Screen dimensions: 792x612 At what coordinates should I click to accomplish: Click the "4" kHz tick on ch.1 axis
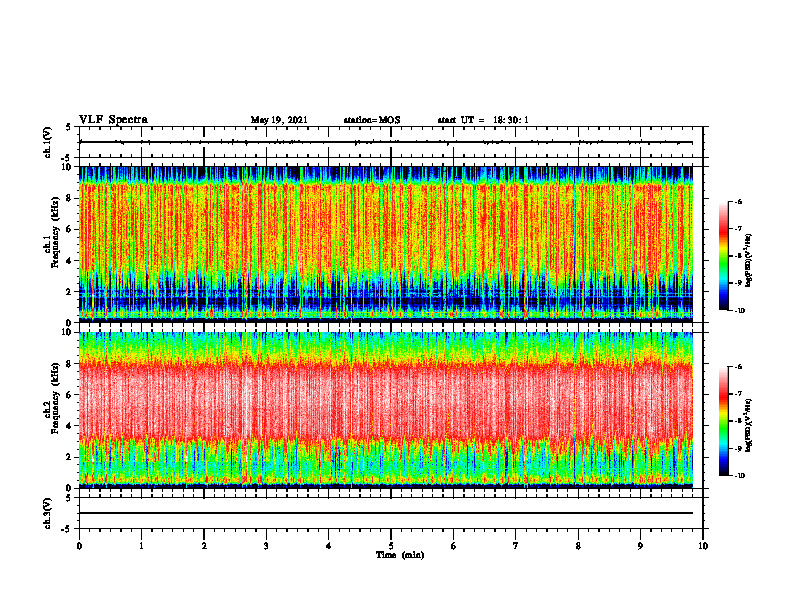point(69,261)
